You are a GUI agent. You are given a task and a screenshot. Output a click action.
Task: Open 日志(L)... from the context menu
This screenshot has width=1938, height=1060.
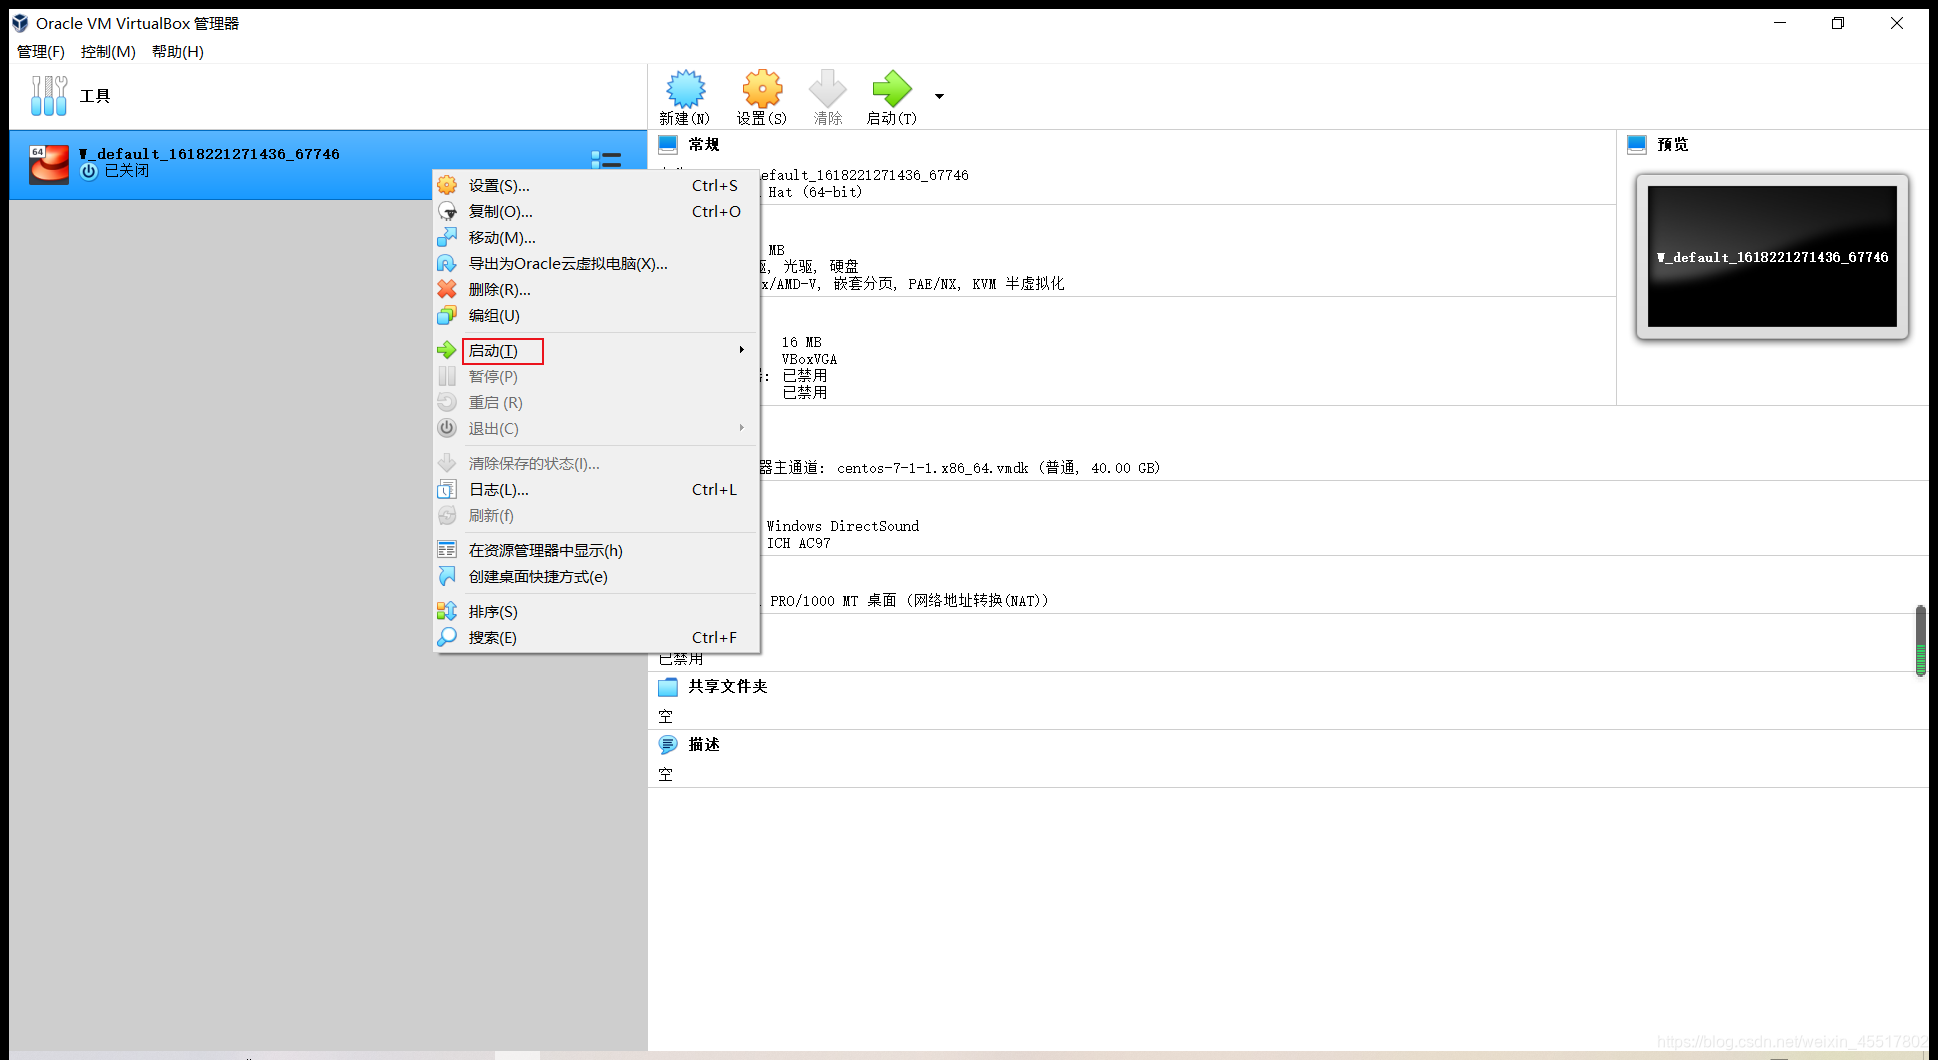(596, 489)
